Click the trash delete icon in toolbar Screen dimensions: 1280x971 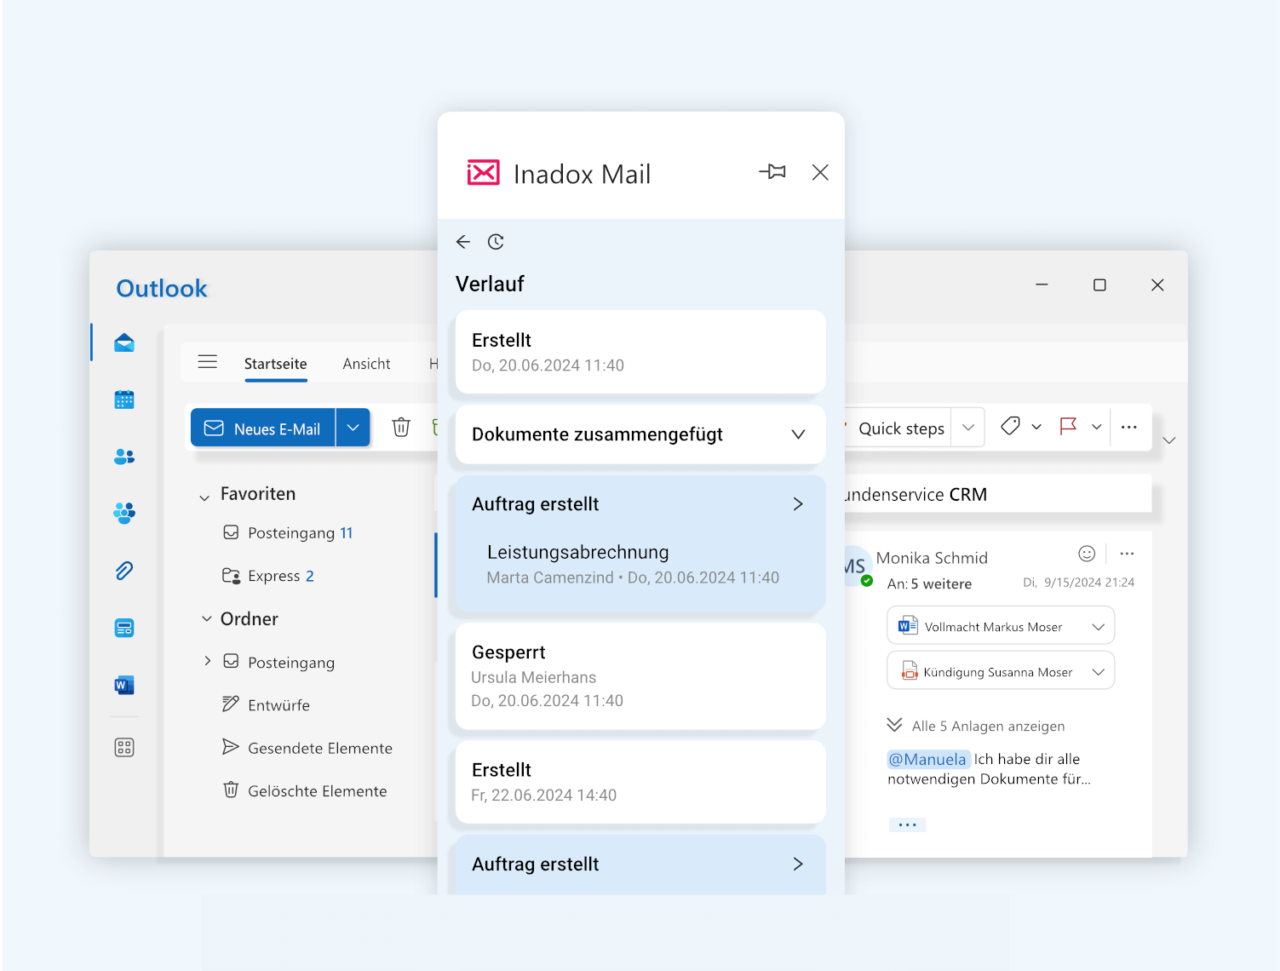[x=401, y=428]
